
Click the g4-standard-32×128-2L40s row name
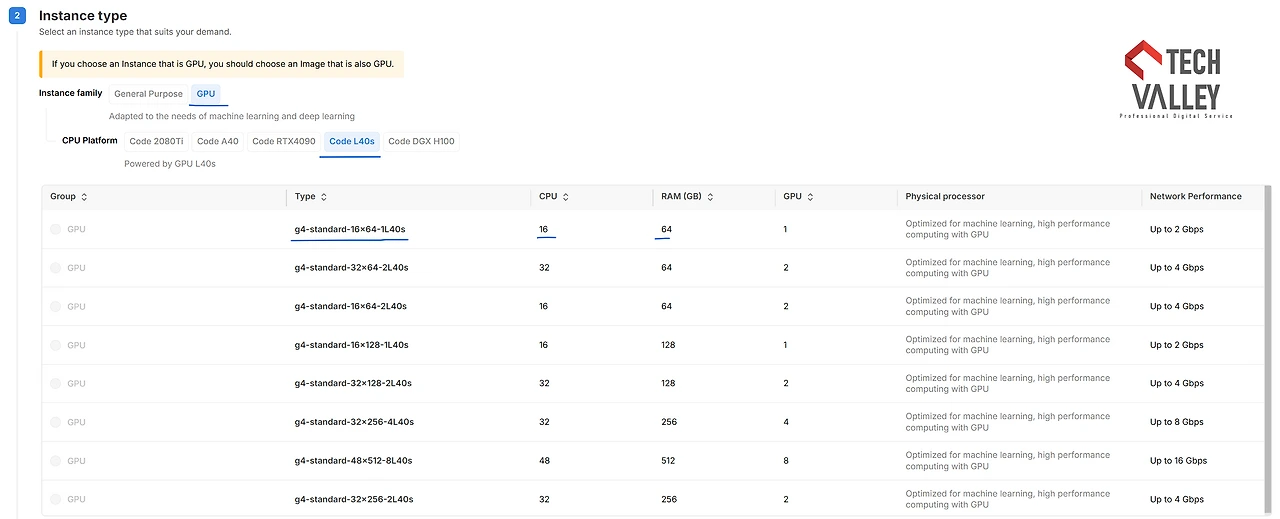352,383
